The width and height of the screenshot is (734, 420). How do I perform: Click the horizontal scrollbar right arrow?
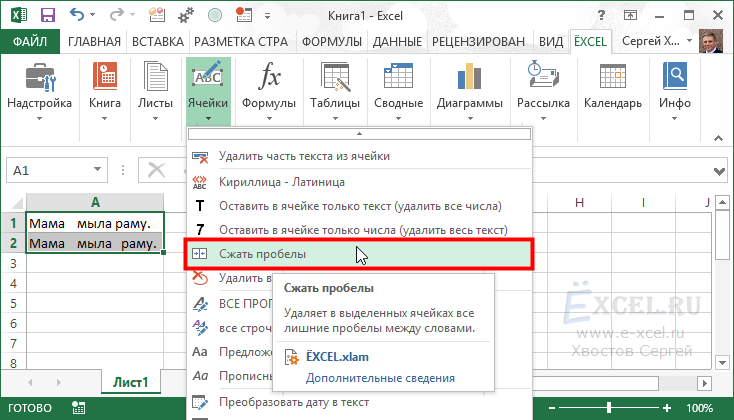(705, 383)
